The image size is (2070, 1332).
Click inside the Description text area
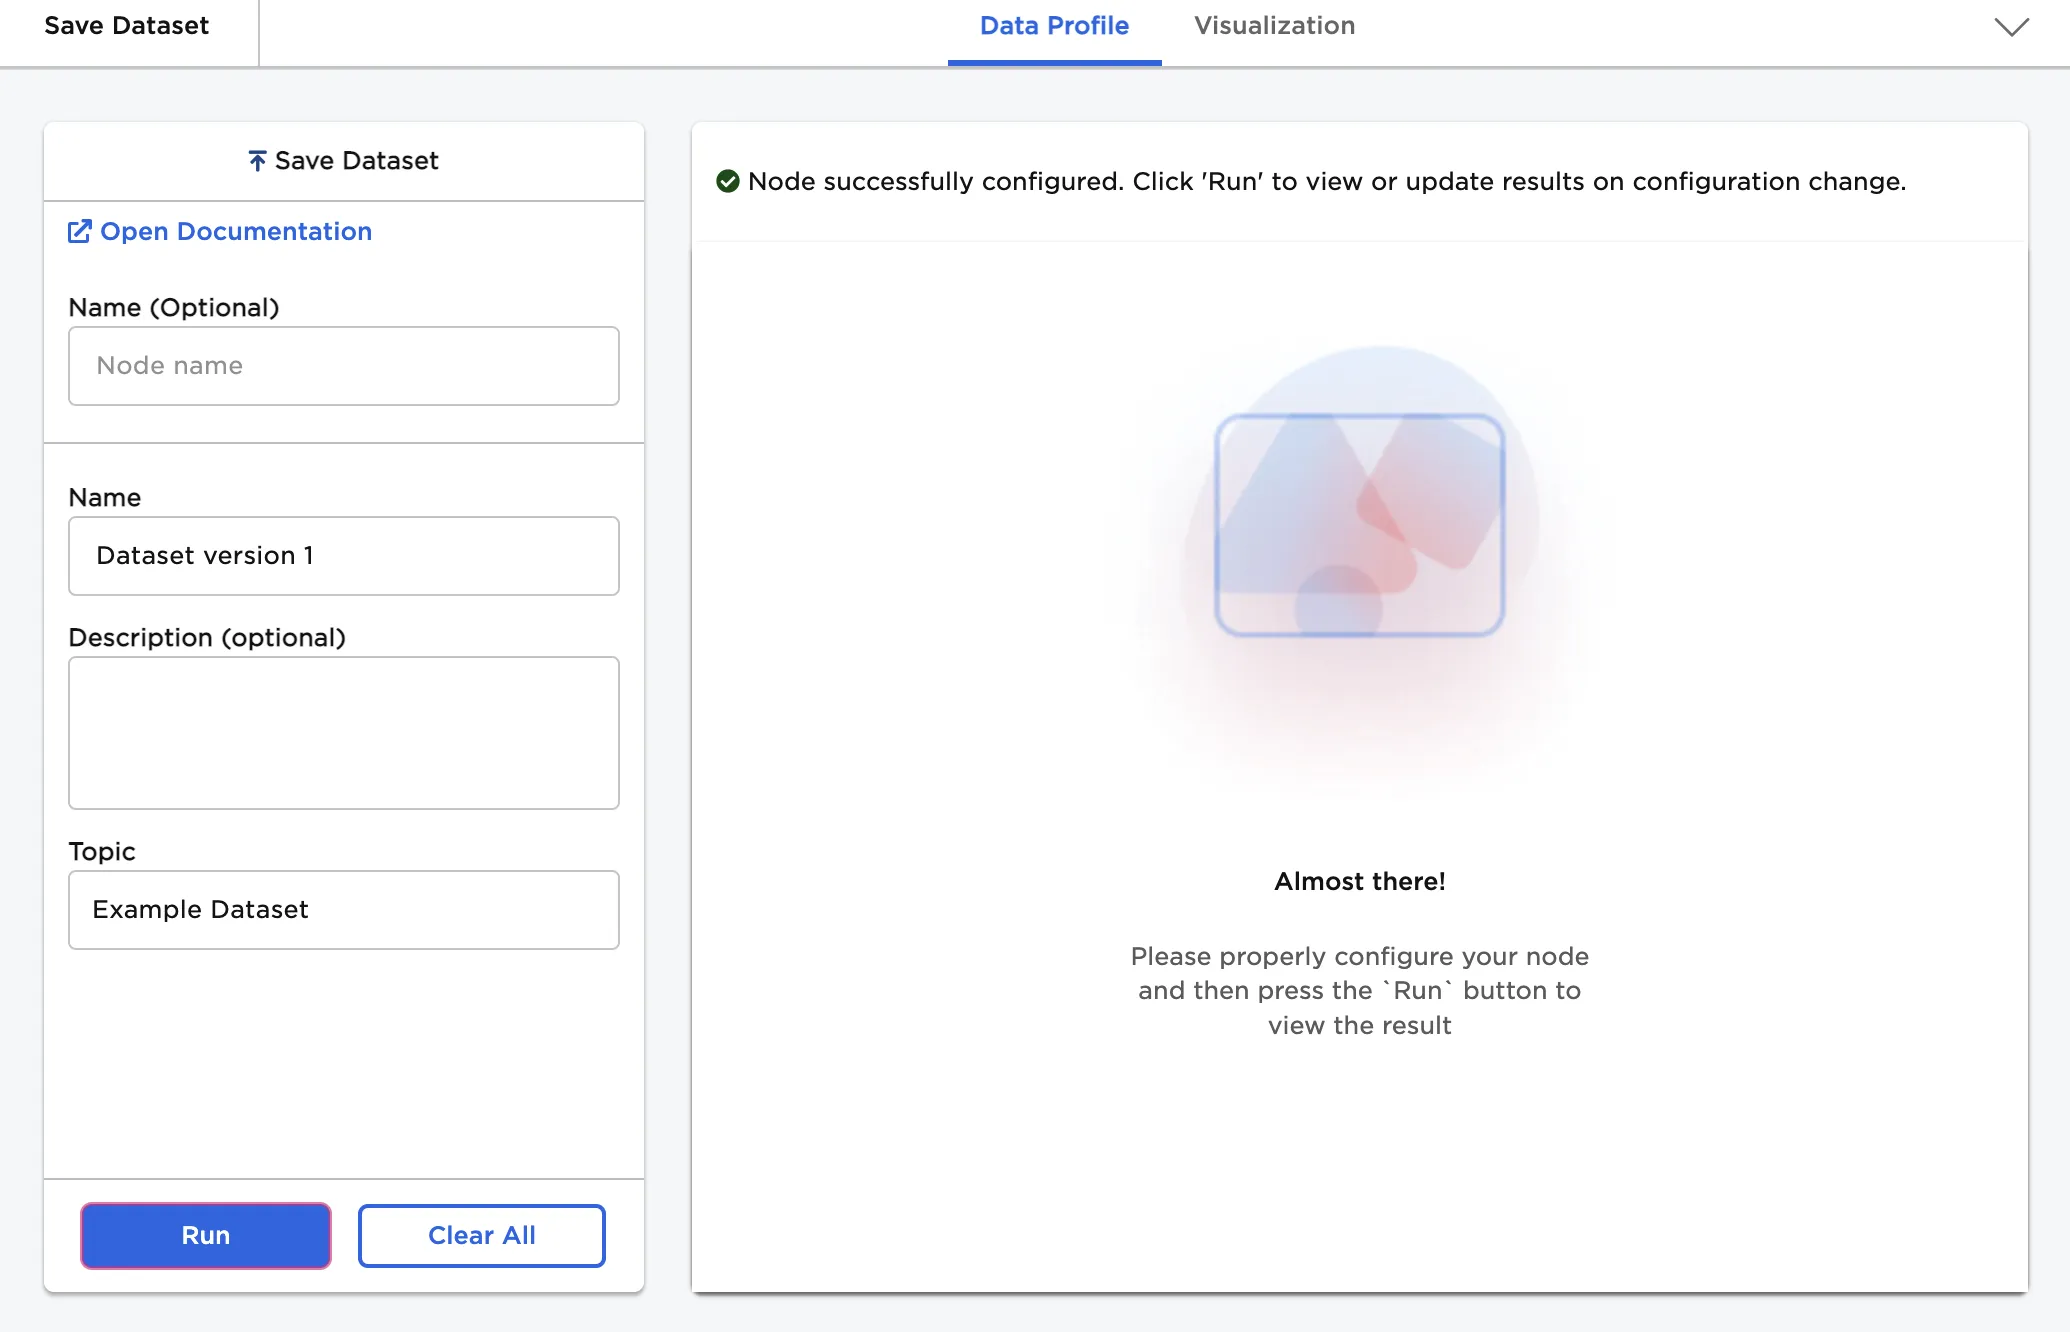[x=344, y=733]
